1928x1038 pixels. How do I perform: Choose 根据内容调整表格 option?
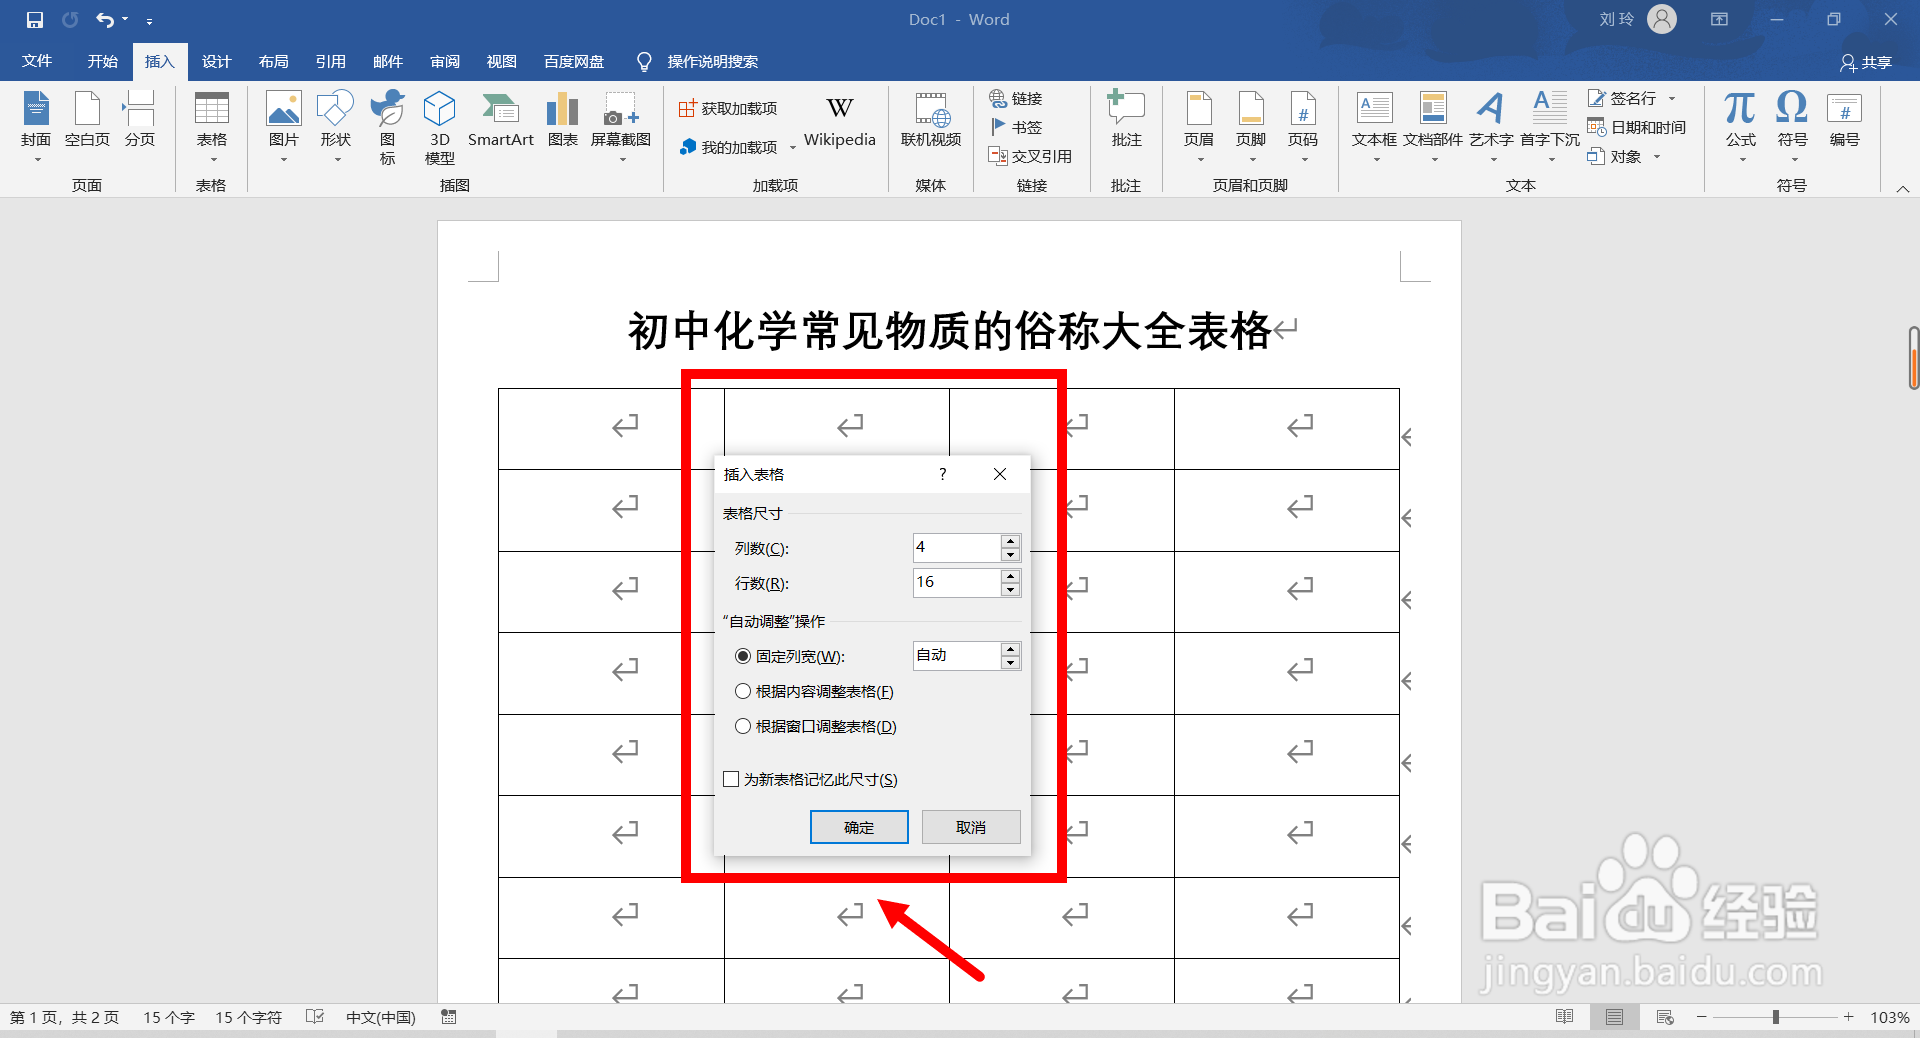click(x=743, y=691)
